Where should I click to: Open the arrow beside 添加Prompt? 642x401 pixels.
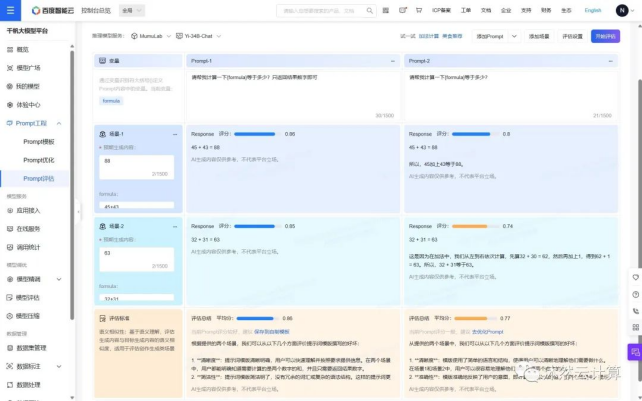point(514,36)
